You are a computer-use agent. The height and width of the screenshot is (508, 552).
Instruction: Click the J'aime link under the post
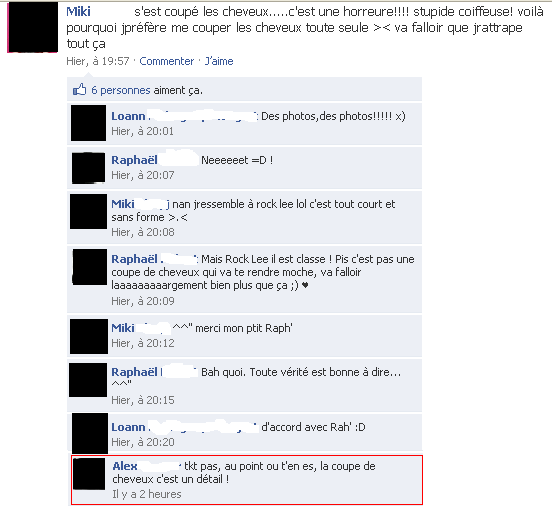click(219, 61)
